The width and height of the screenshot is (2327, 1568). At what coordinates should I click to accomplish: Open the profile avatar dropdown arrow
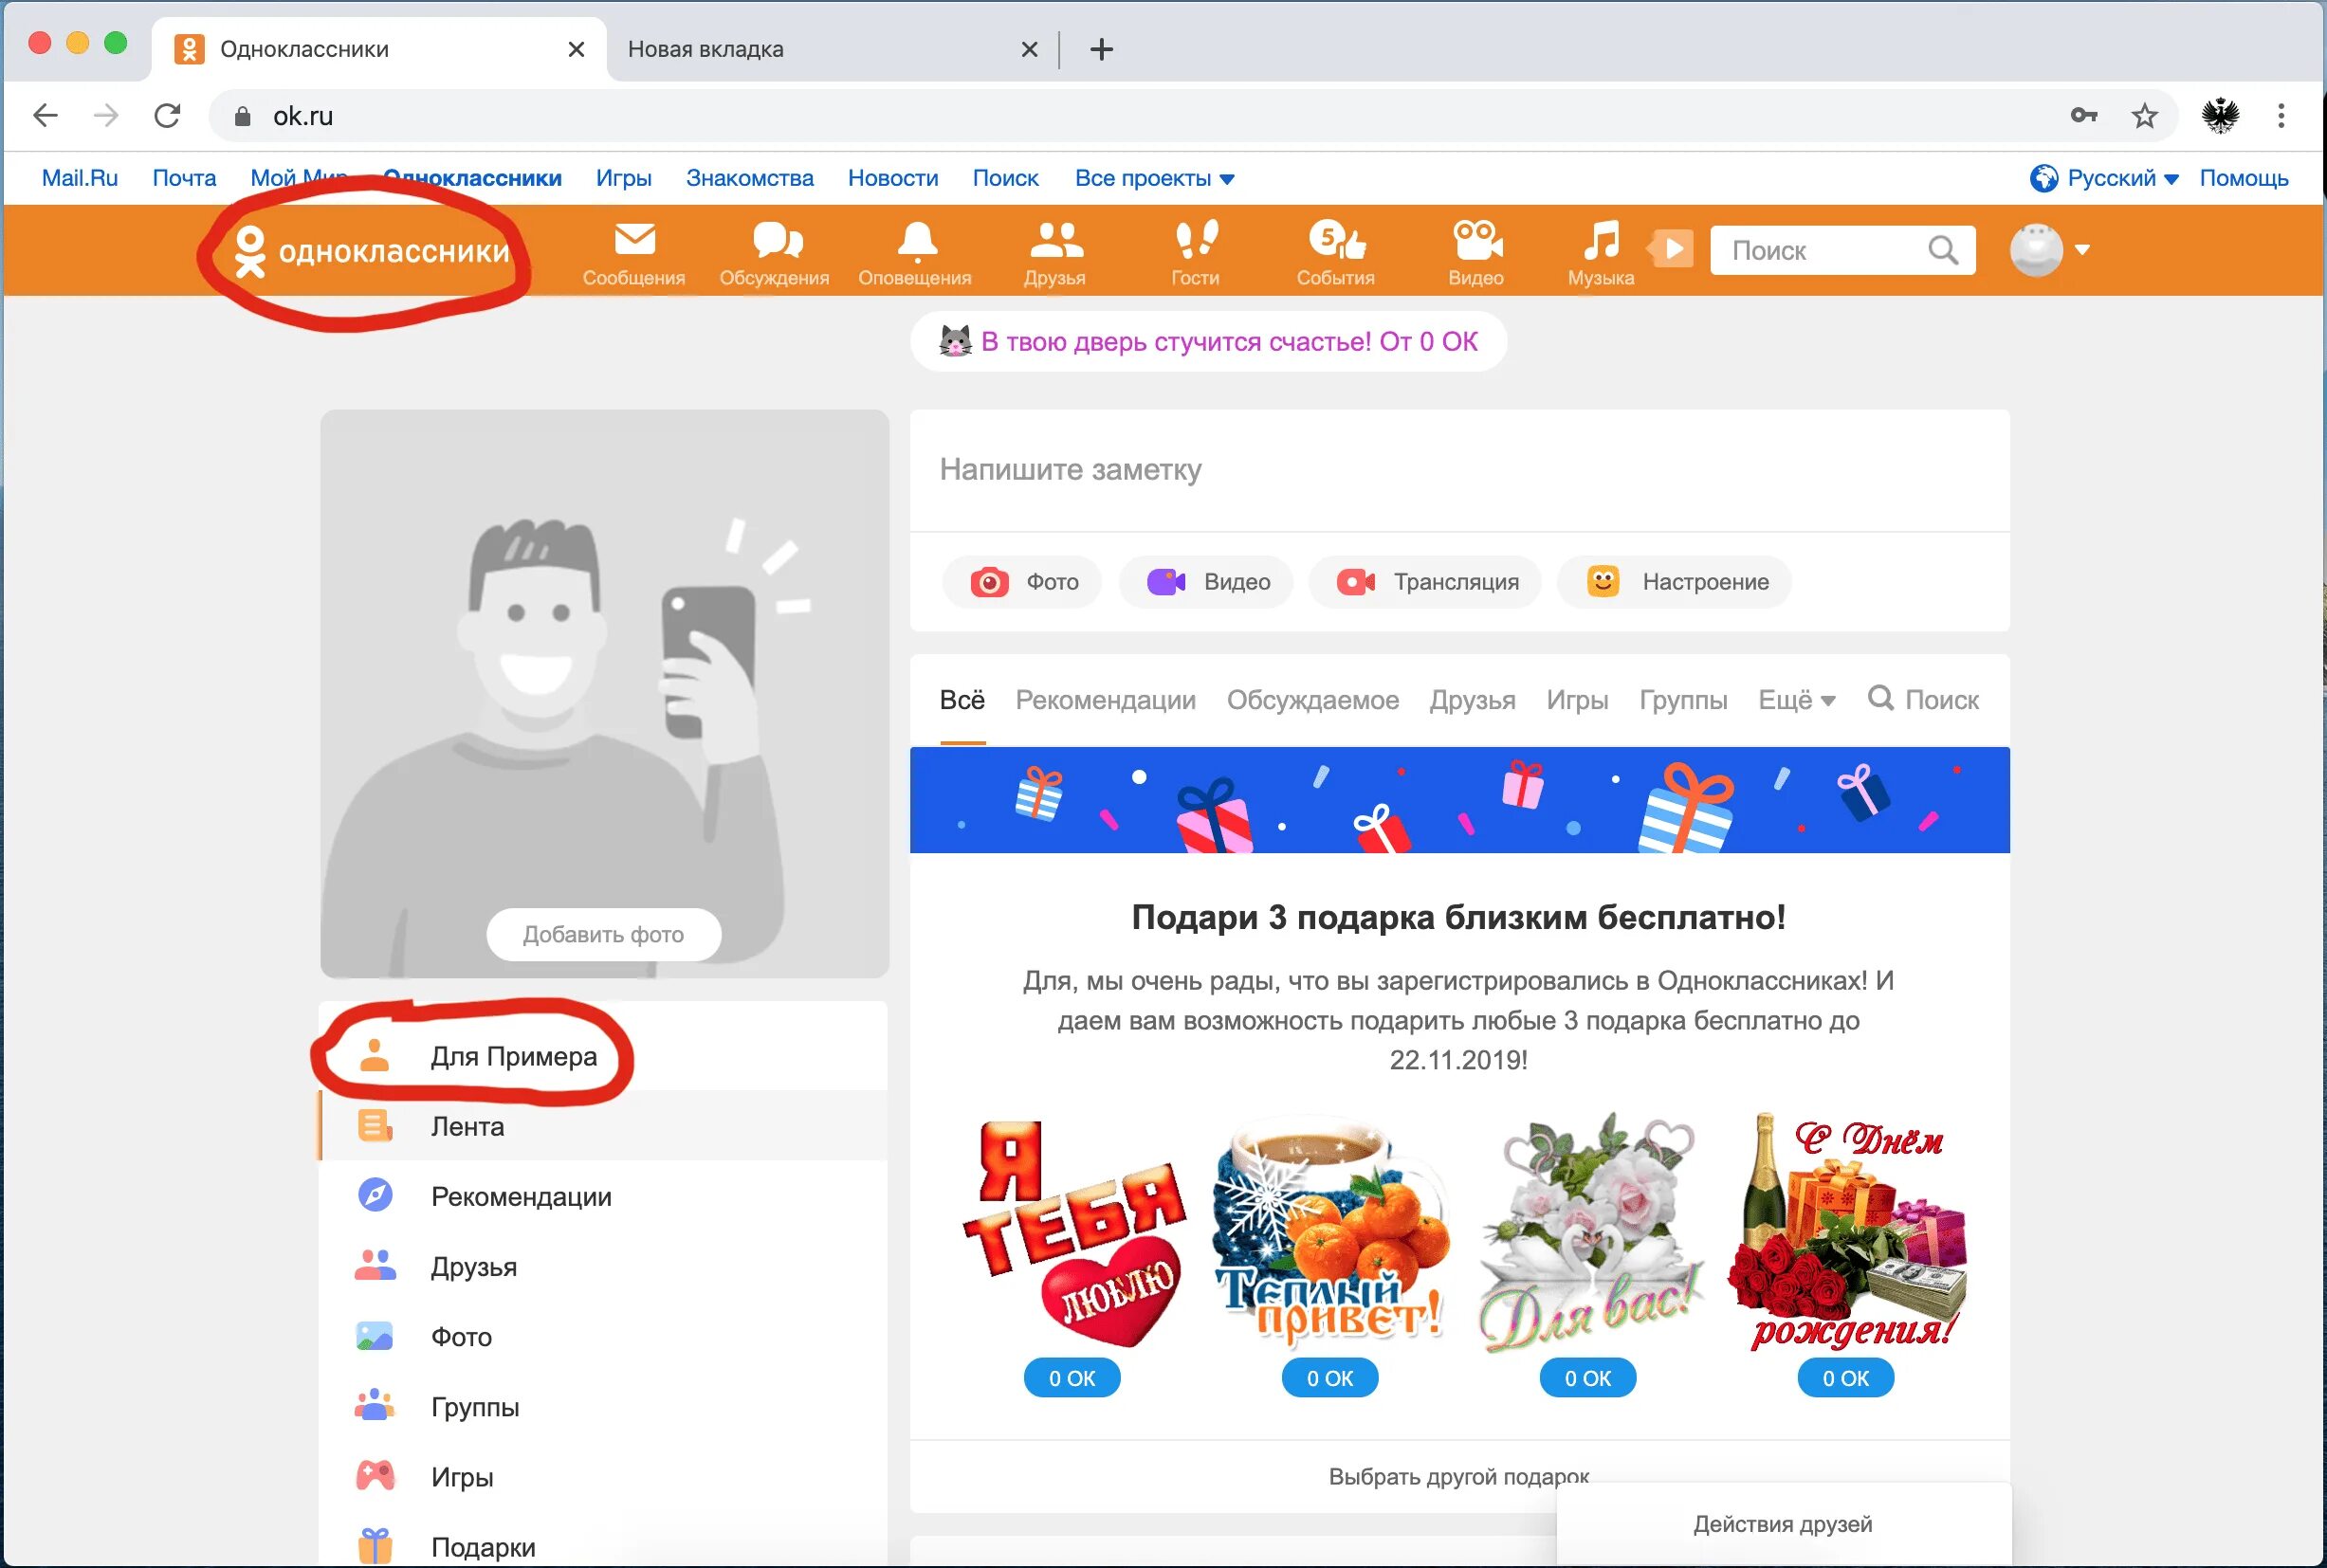[x=2082, y=250]
